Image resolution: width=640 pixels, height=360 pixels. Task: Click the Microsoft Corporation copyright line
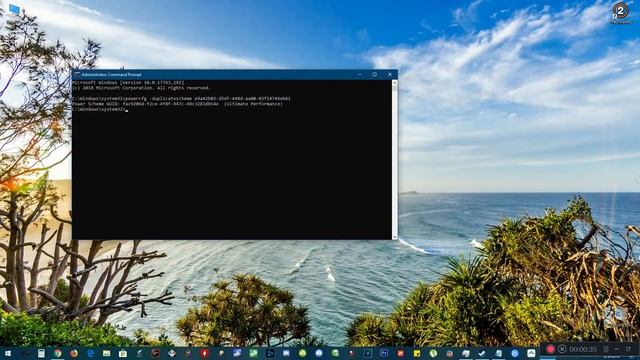point(141,88)
